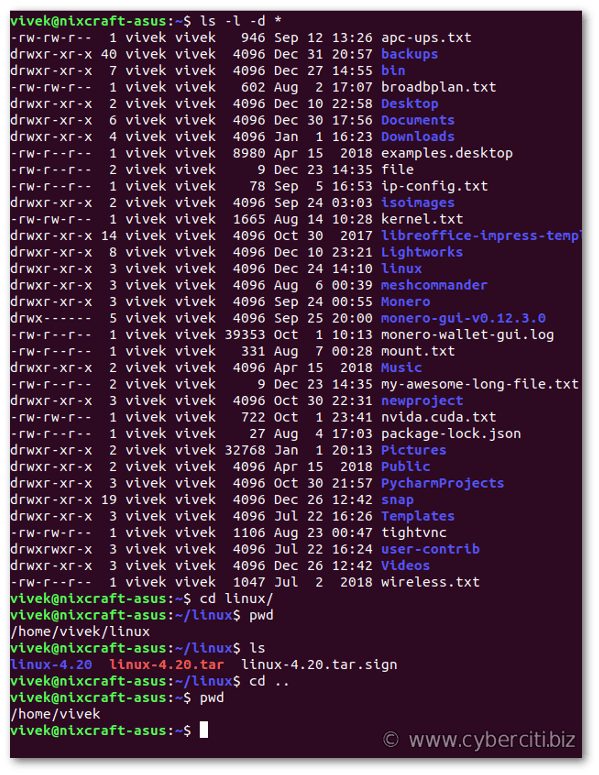Click the "ls -l -d *" command text

241,21
